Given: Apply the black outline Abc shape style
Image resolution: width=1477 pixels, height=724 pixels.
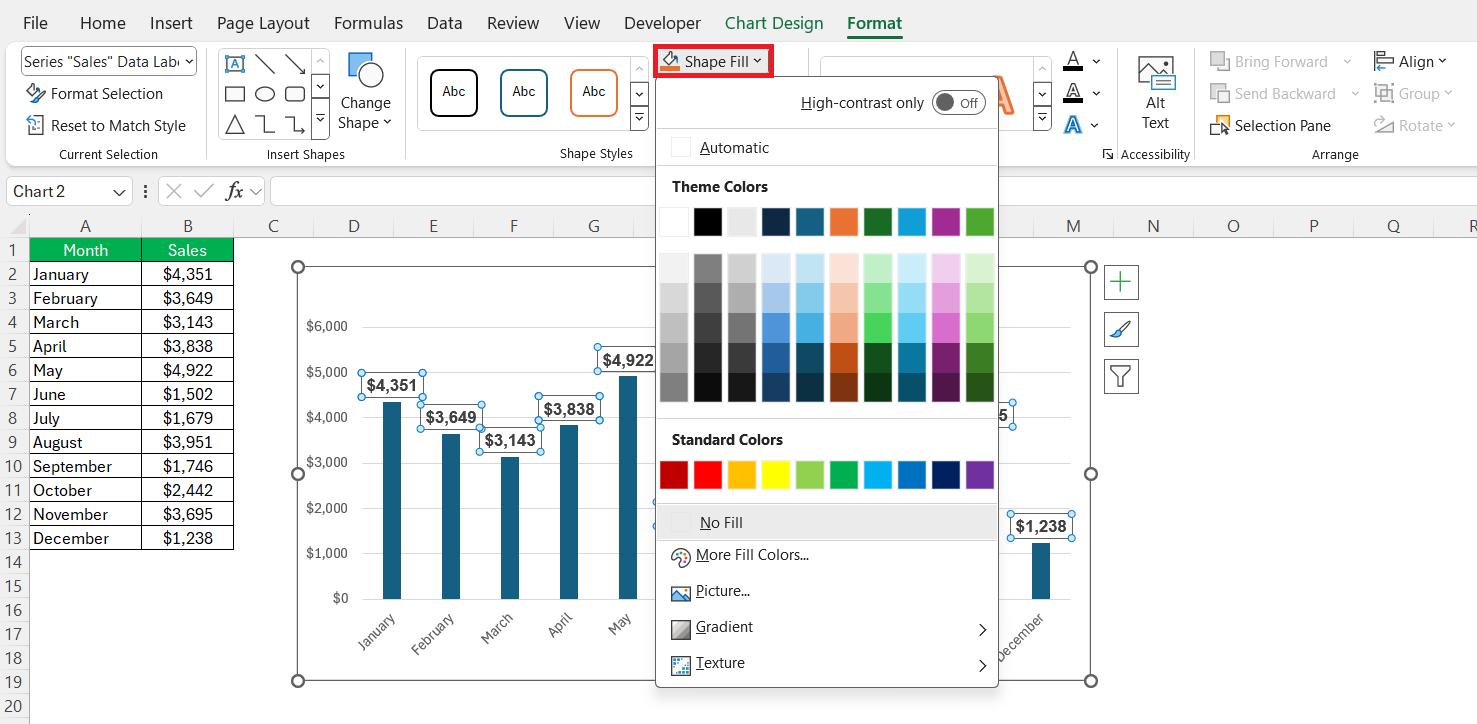Looking at the screenshot, I should pos(454,93).
